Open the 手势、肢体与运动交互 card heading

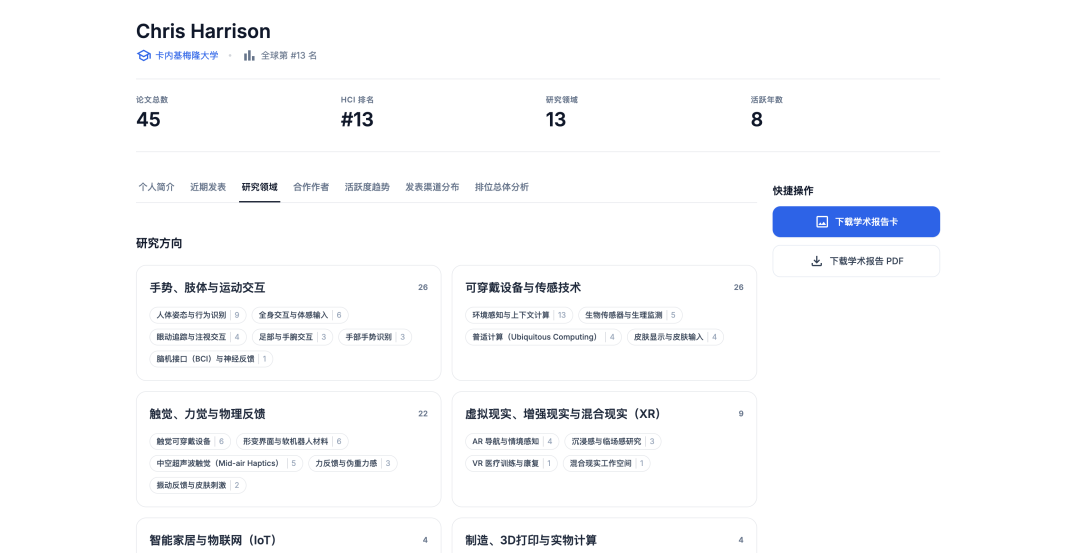[207, 288]
